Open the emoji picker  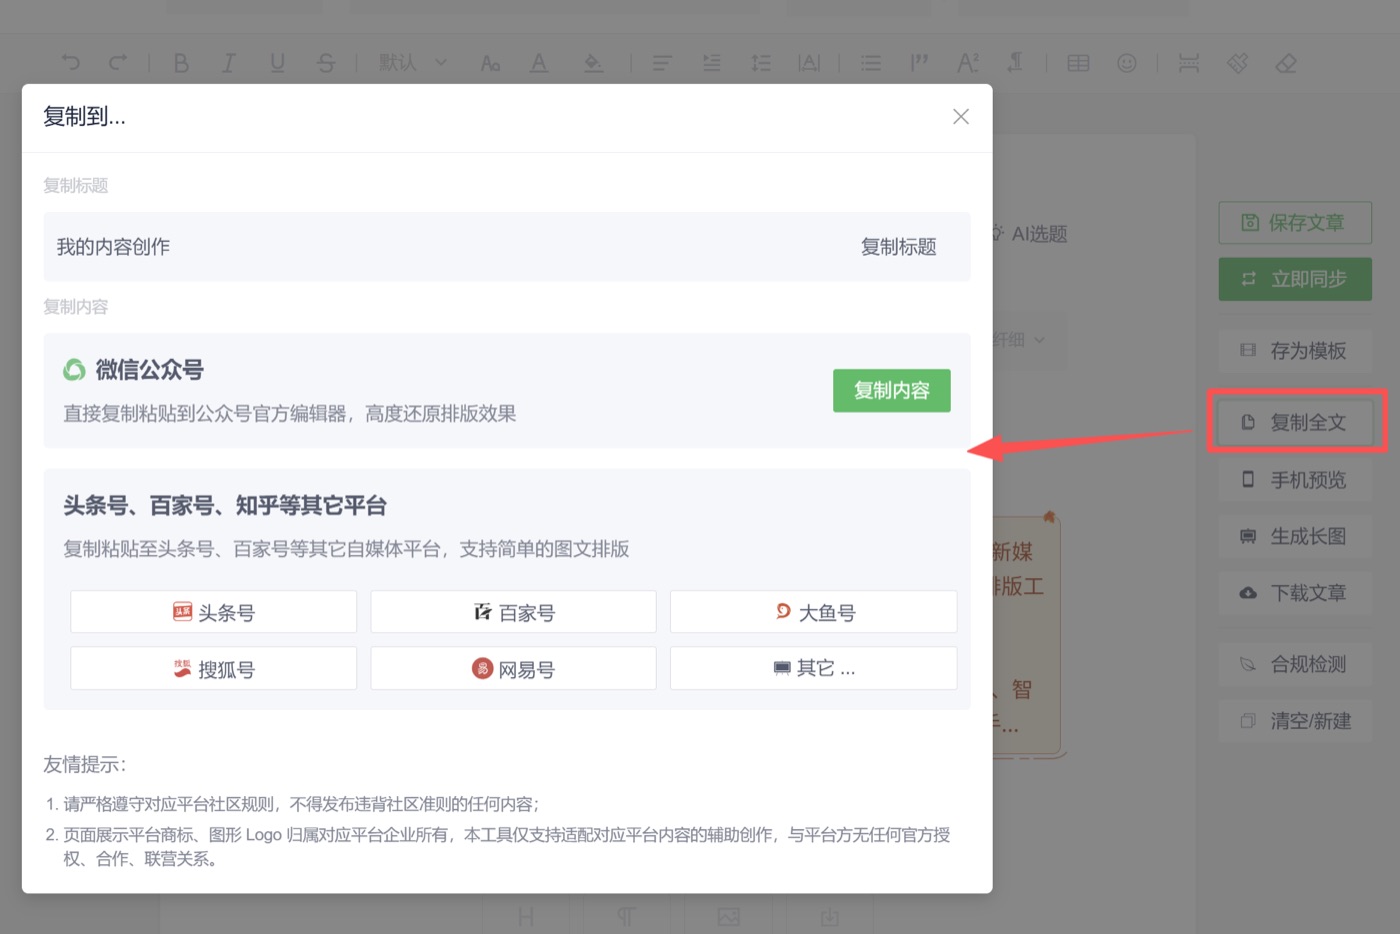(x=1127, y=63)
